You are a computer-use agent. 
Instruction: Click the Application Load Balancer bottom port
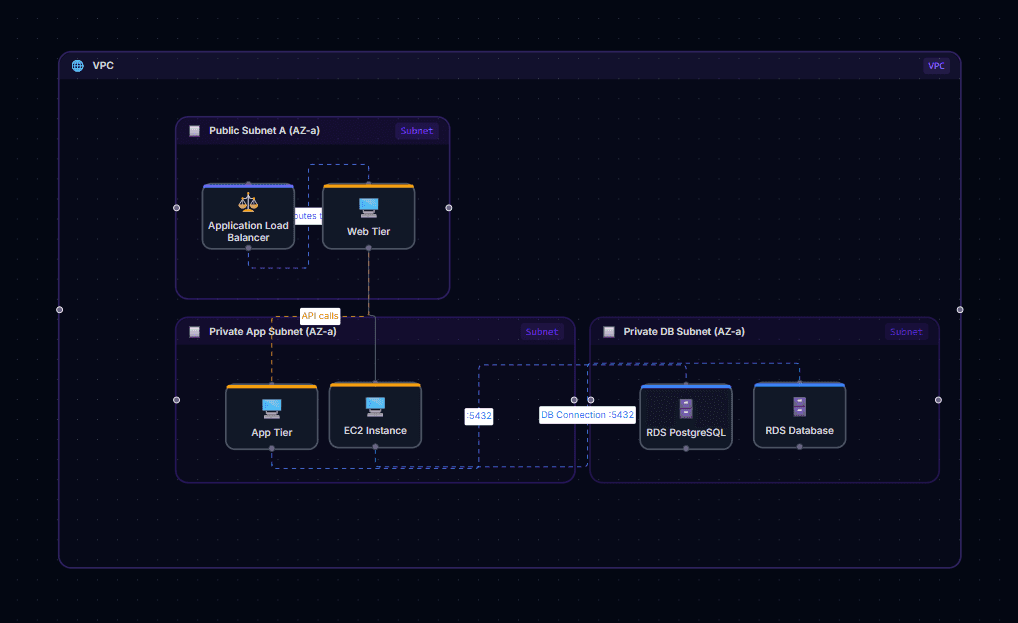248,248
